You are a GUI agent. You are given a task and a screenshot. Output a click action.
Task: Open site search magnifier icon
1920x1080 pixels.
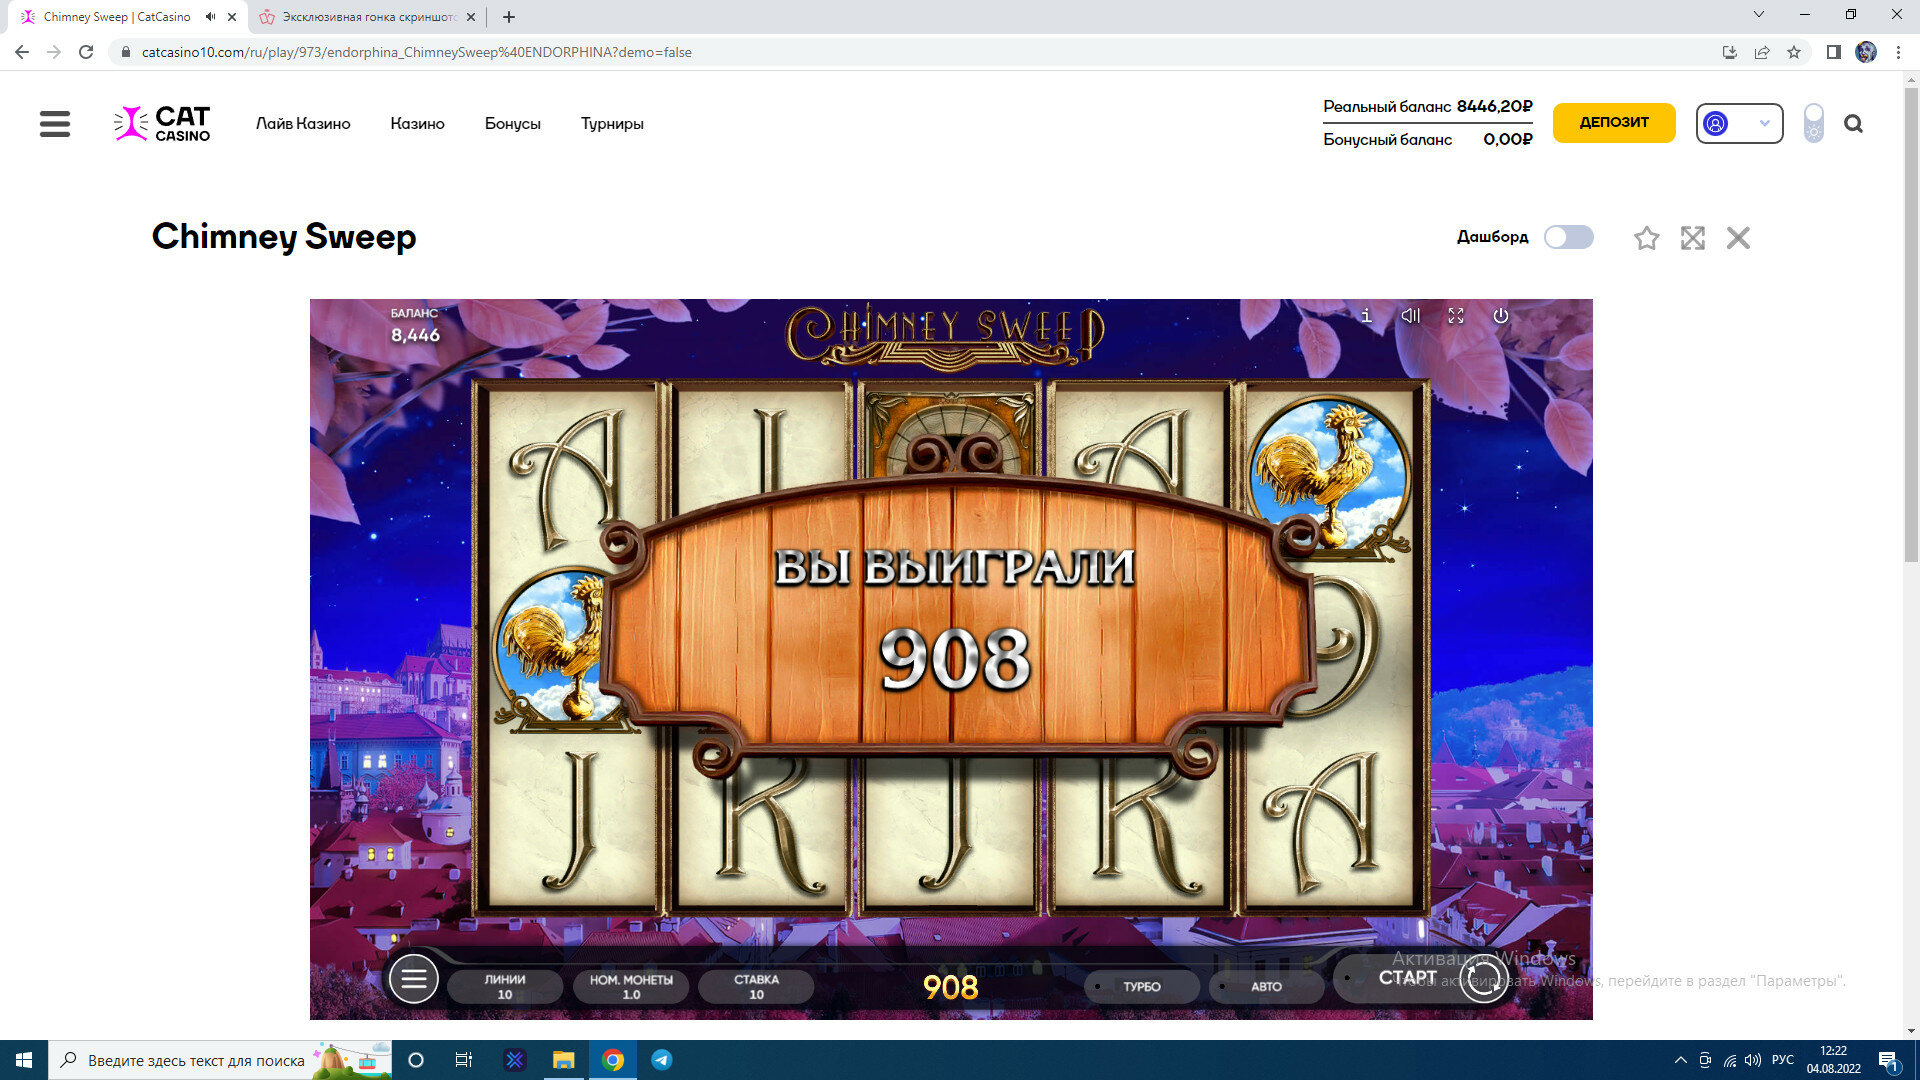pos(1853,124)
